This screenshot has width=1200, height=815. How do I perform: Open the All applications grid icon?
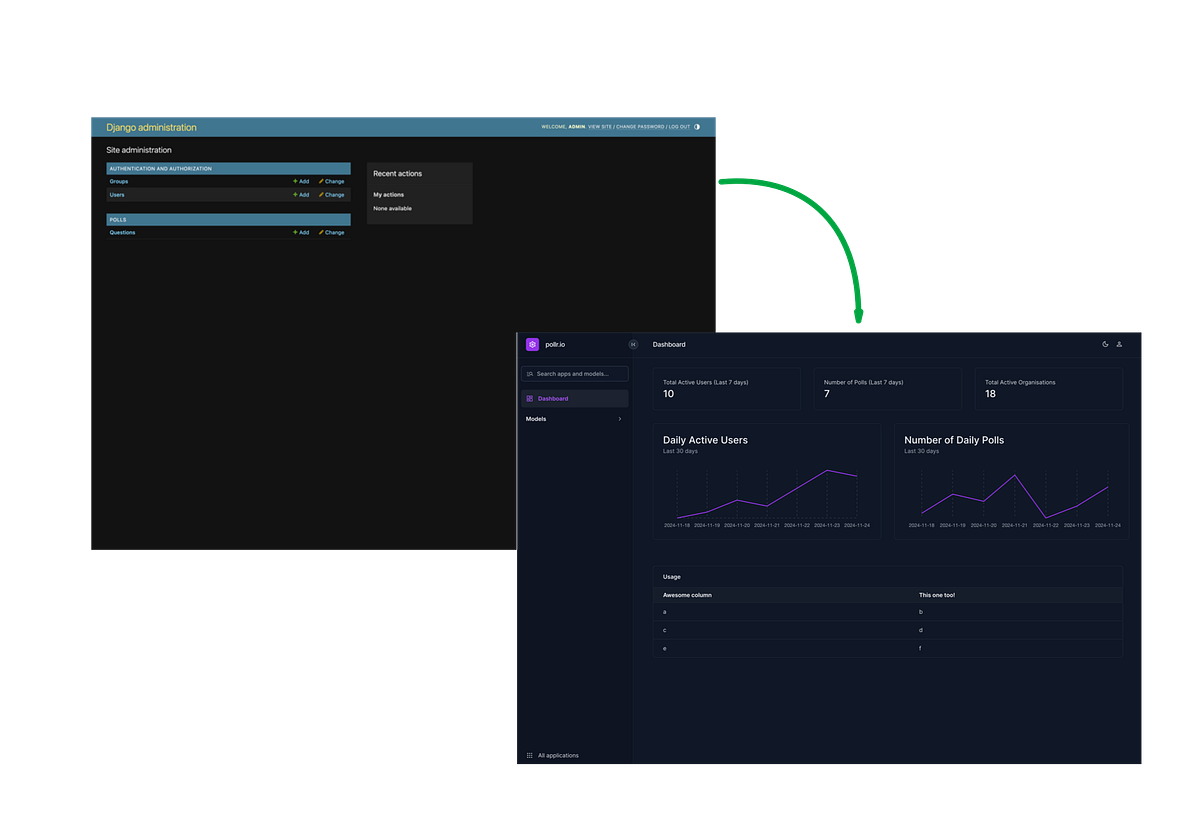(529, 755)
